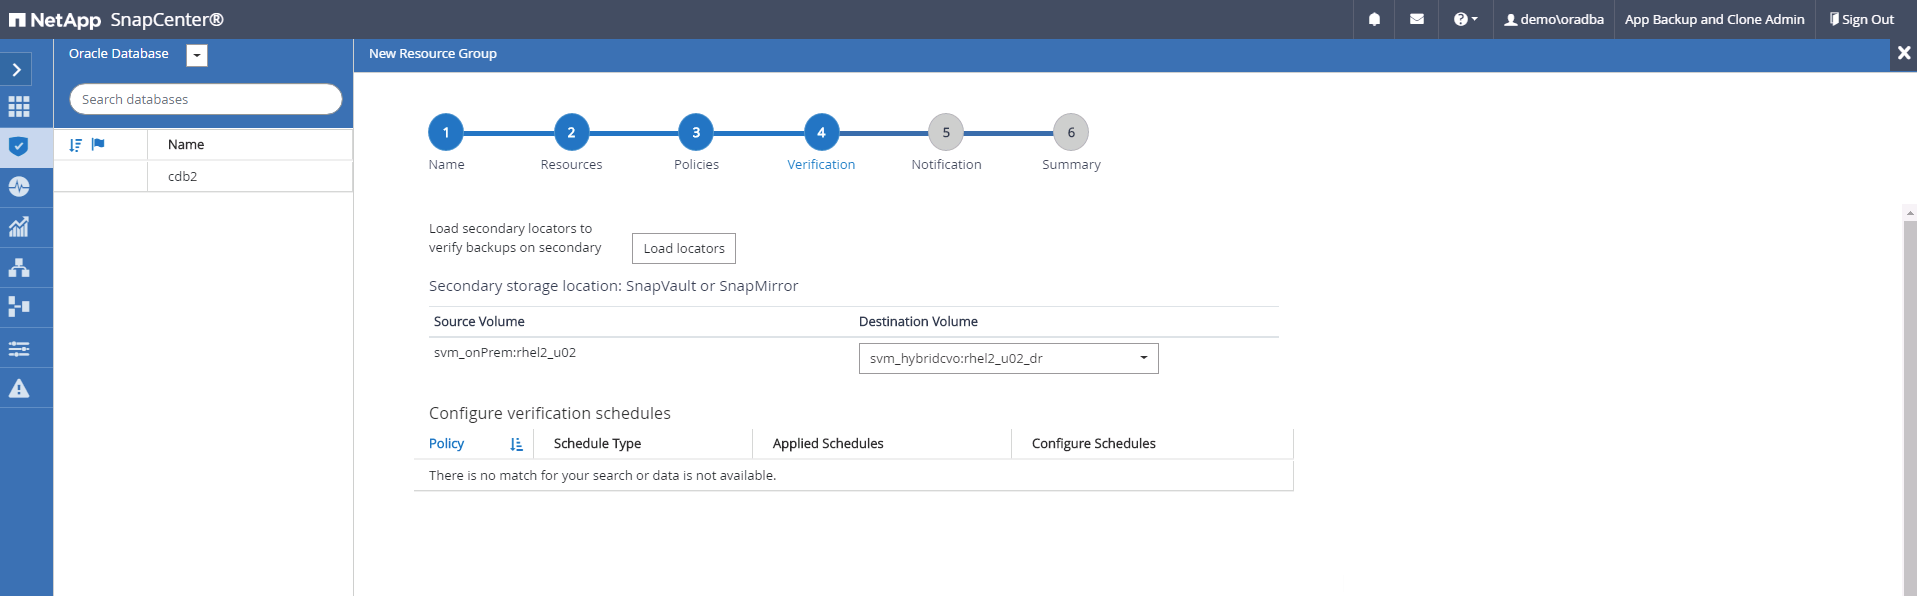Click the Schedule Type column header
Screen dimensions: 1917x596
click(597, 443)
